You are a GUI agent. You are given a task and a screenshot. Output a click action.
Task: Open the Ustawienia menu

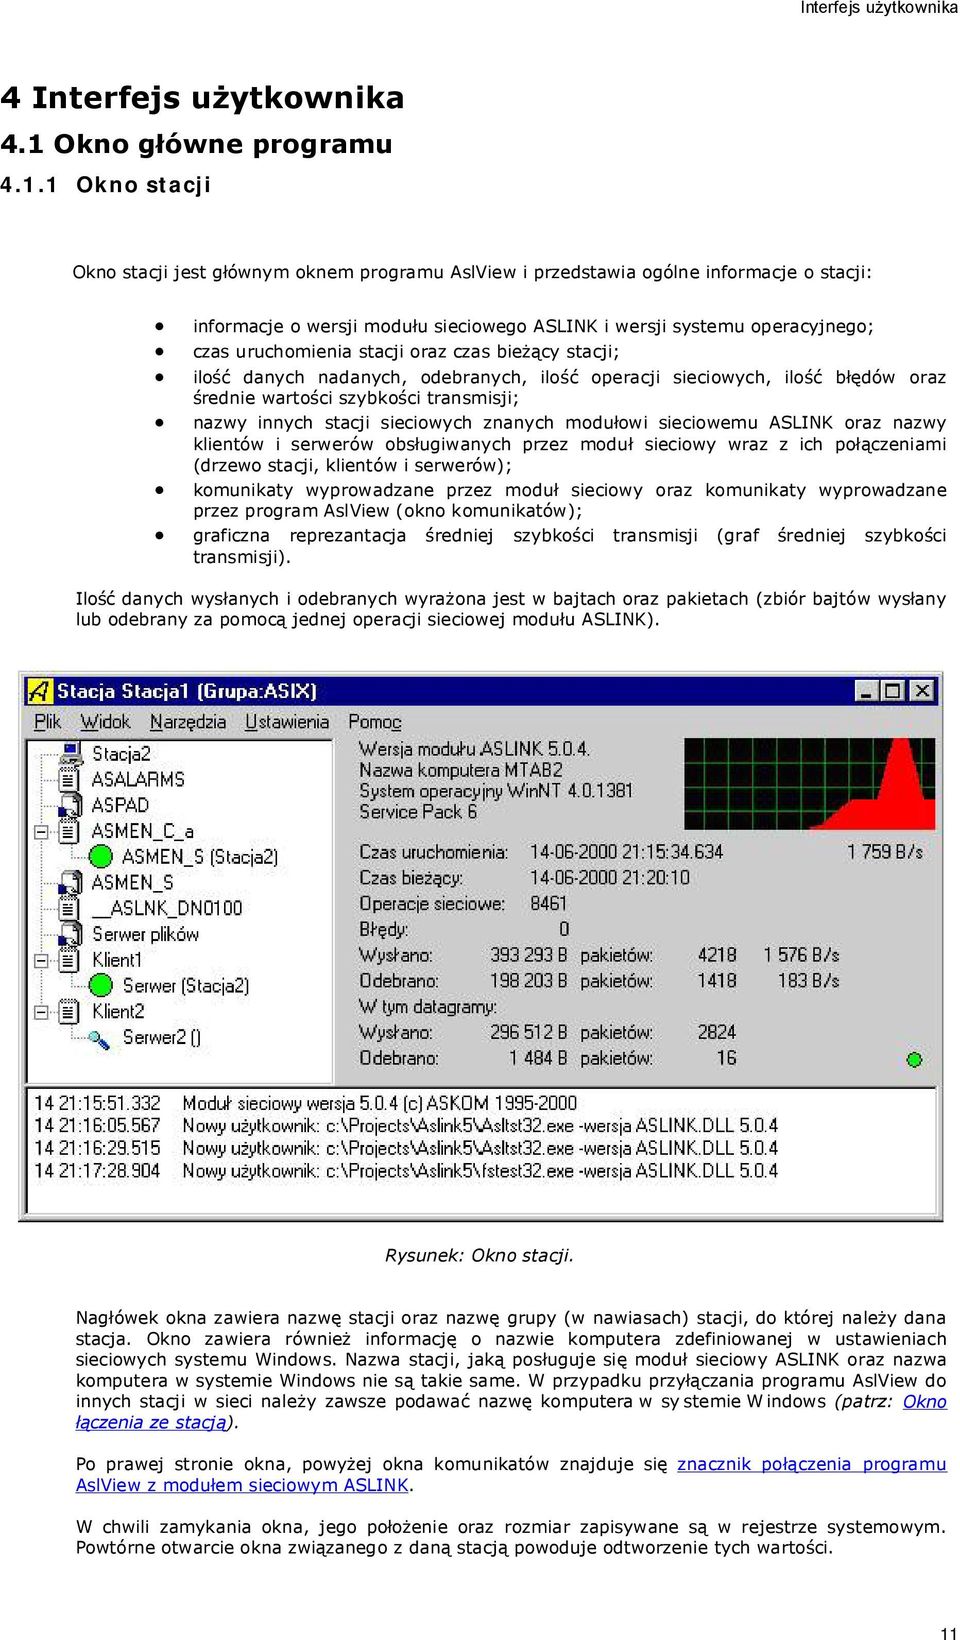(x=287, y=722)
